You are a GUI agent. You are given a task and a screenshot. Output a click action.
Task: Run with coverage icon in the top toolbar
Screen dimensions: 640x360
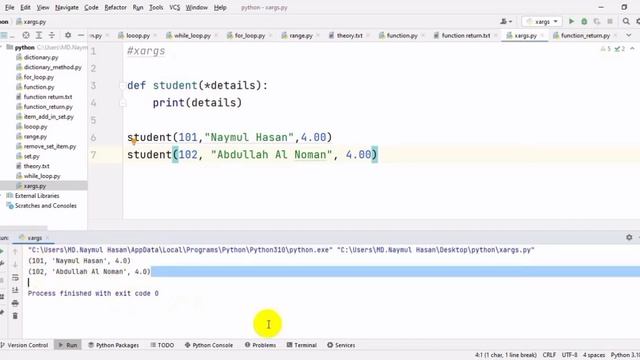[597, 21]
